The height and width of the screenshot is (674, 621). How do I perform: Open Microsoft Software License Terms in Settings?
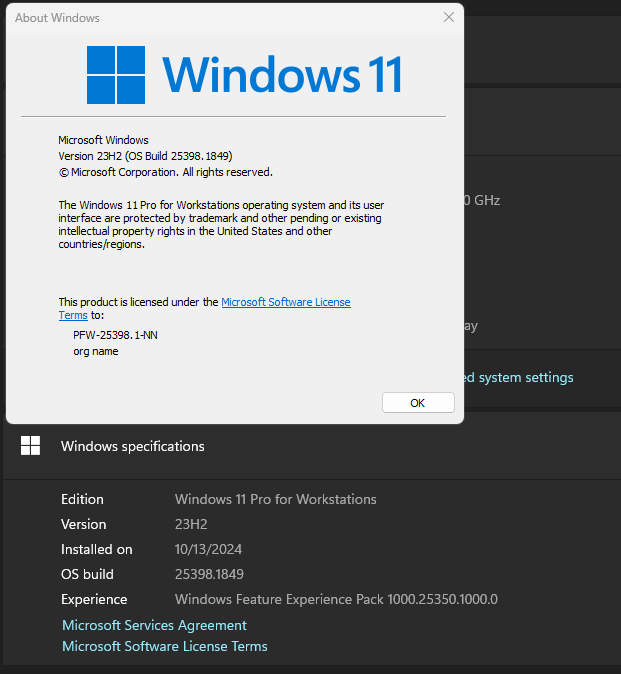[x=165, y=646]
